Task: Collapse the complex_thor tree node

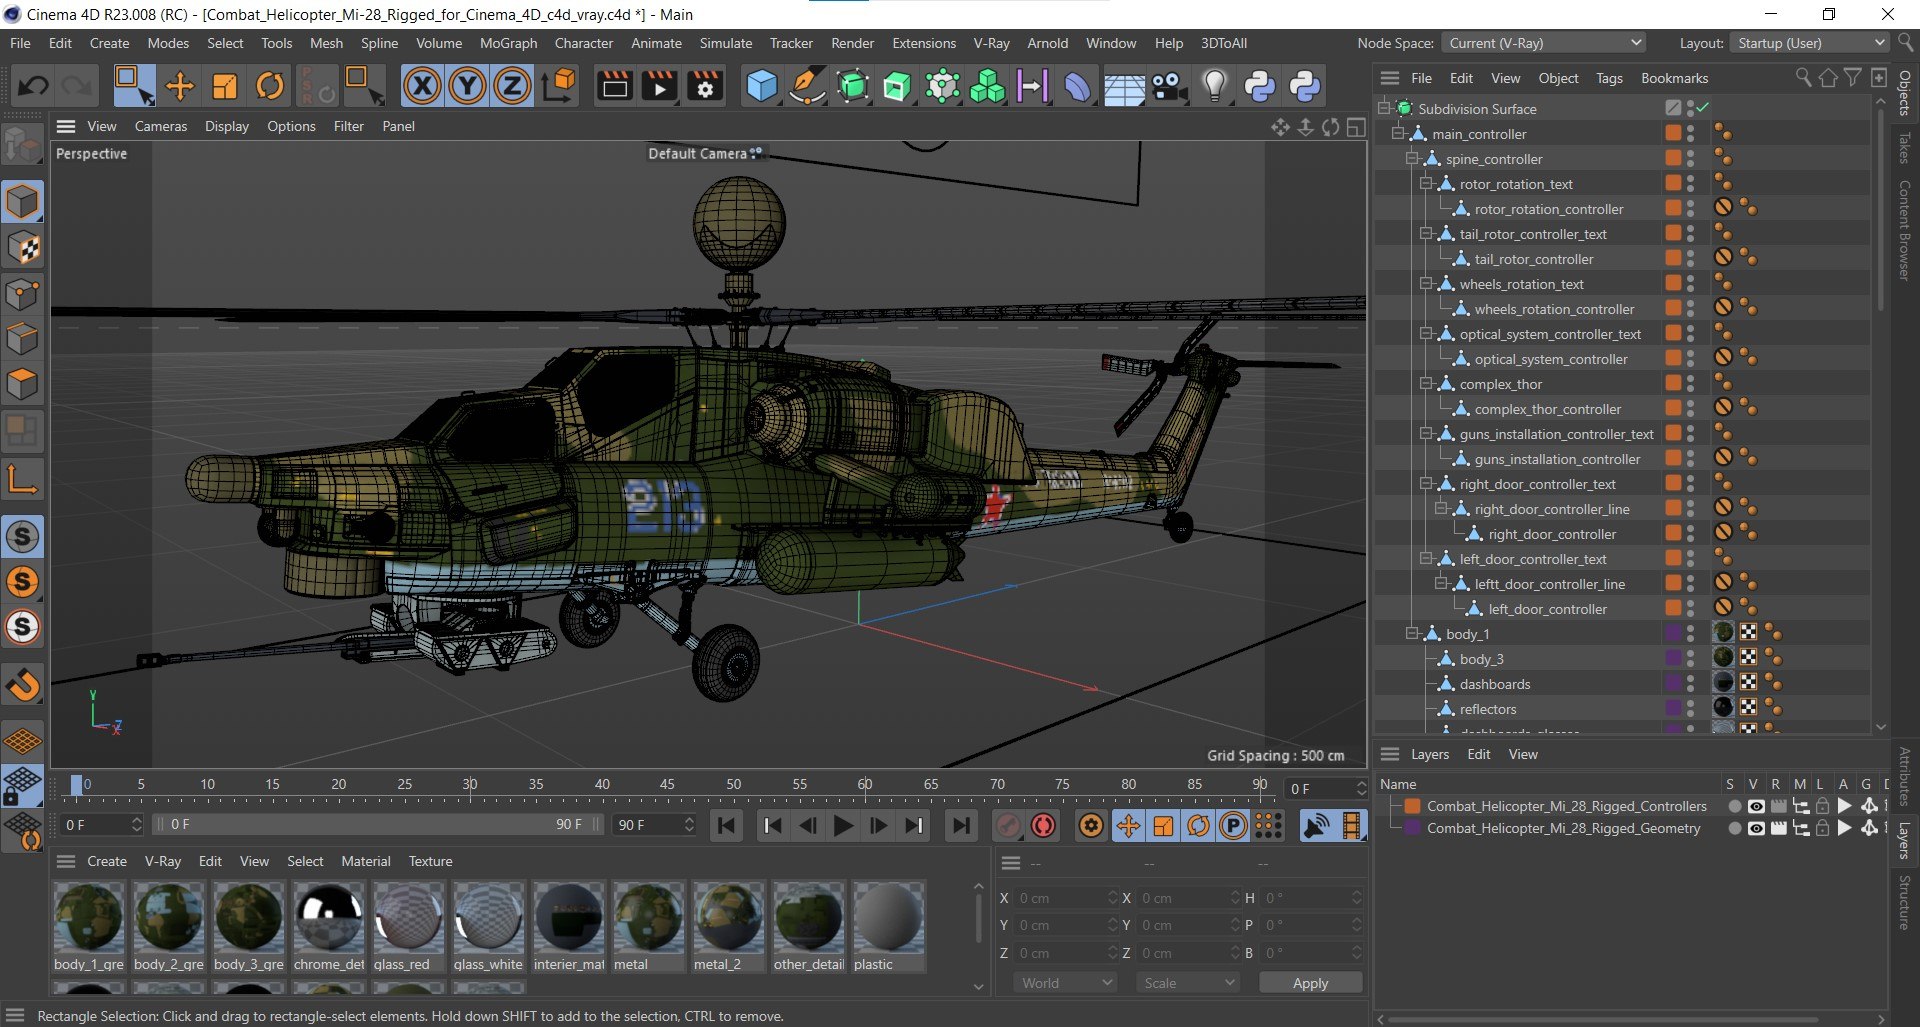Action: 1427,383
